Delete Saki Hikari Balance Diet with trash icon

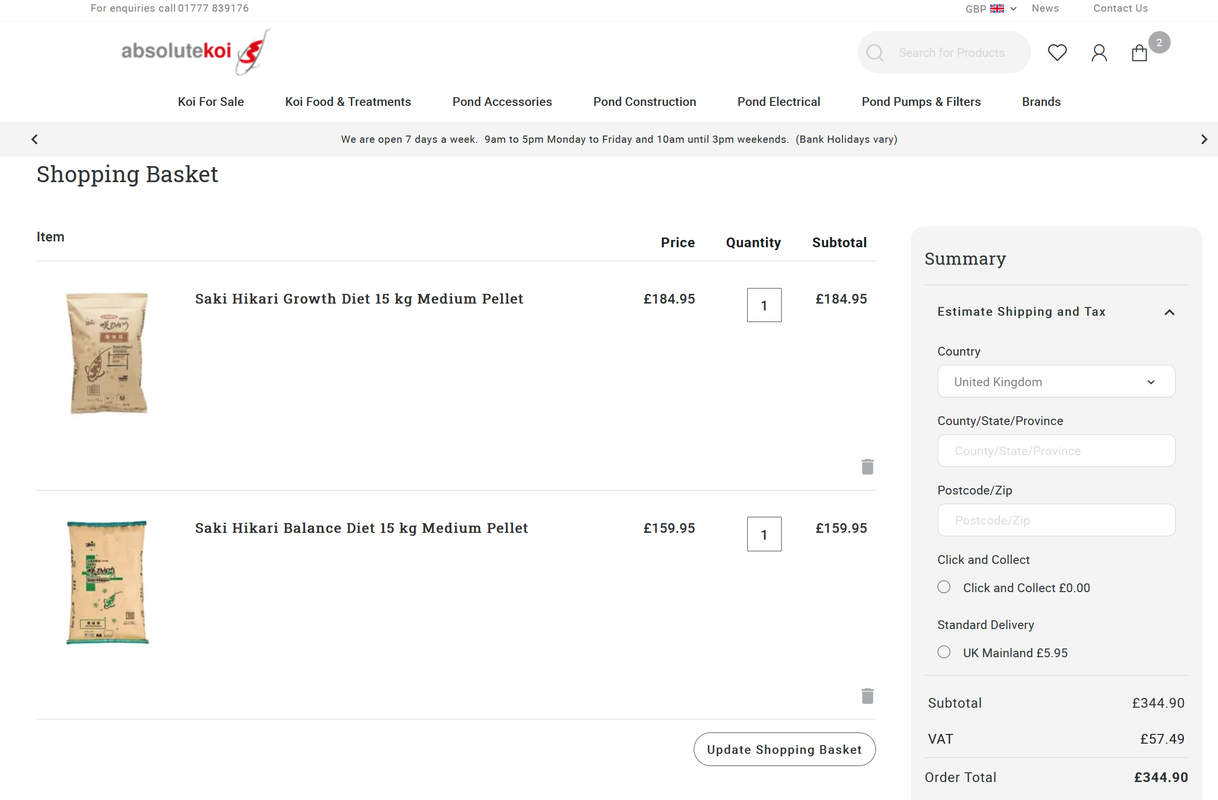coord(867,696)
